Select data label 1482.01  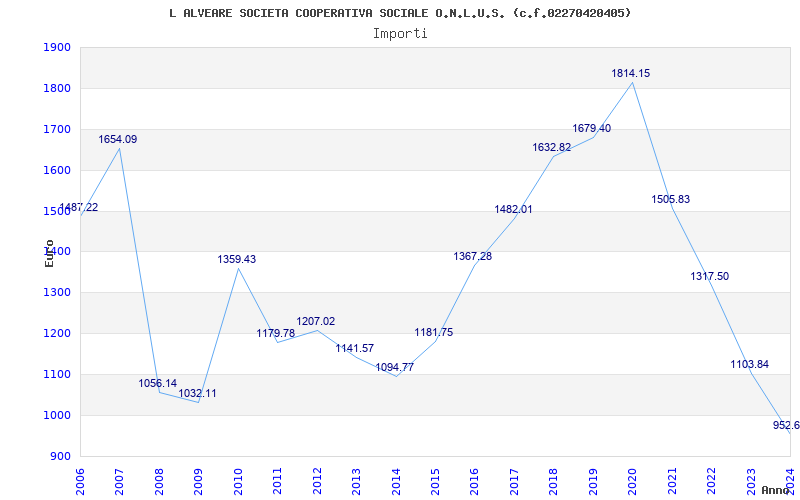click(513, 209)
